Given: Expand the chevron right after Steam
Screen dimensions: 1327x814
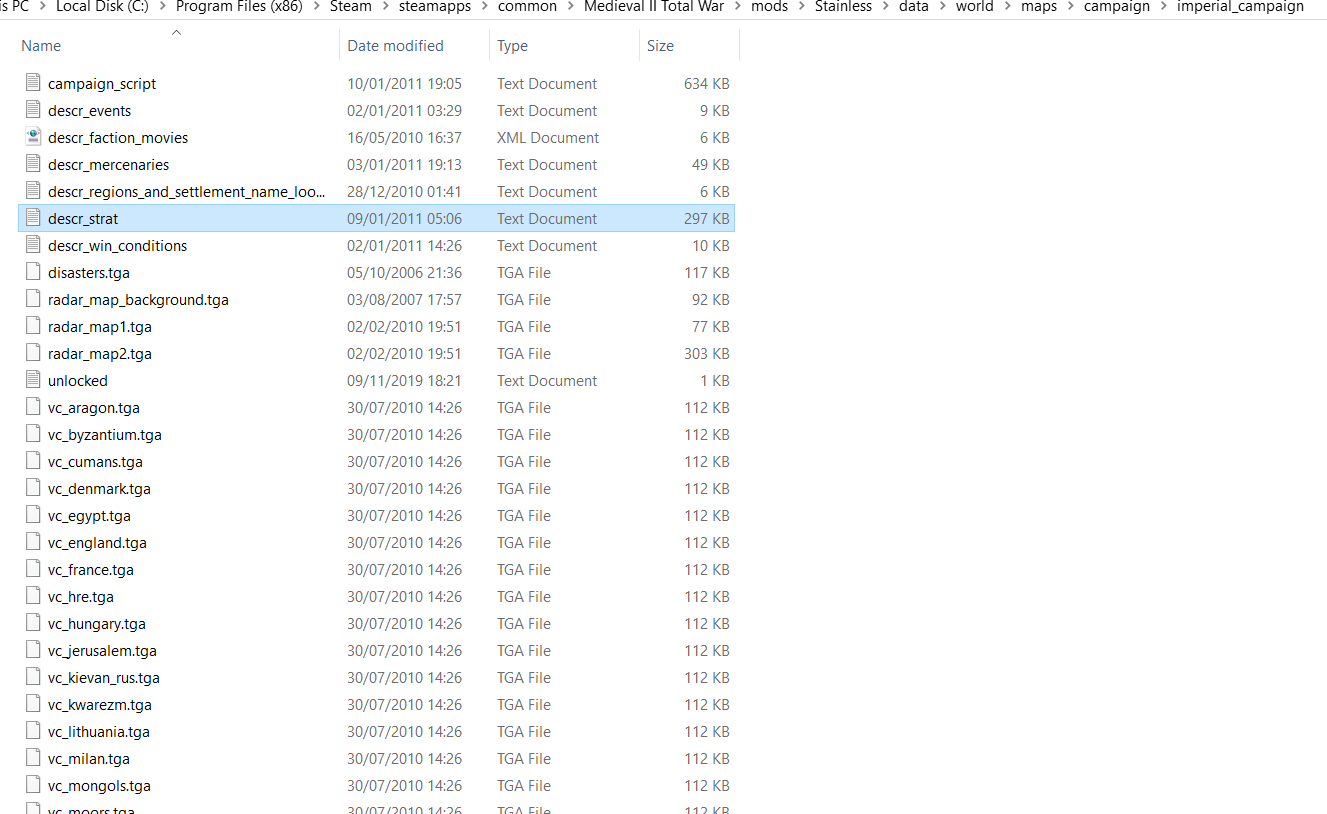Looking at the screenshot, I should pyautogui.click(x=385, y=7).
